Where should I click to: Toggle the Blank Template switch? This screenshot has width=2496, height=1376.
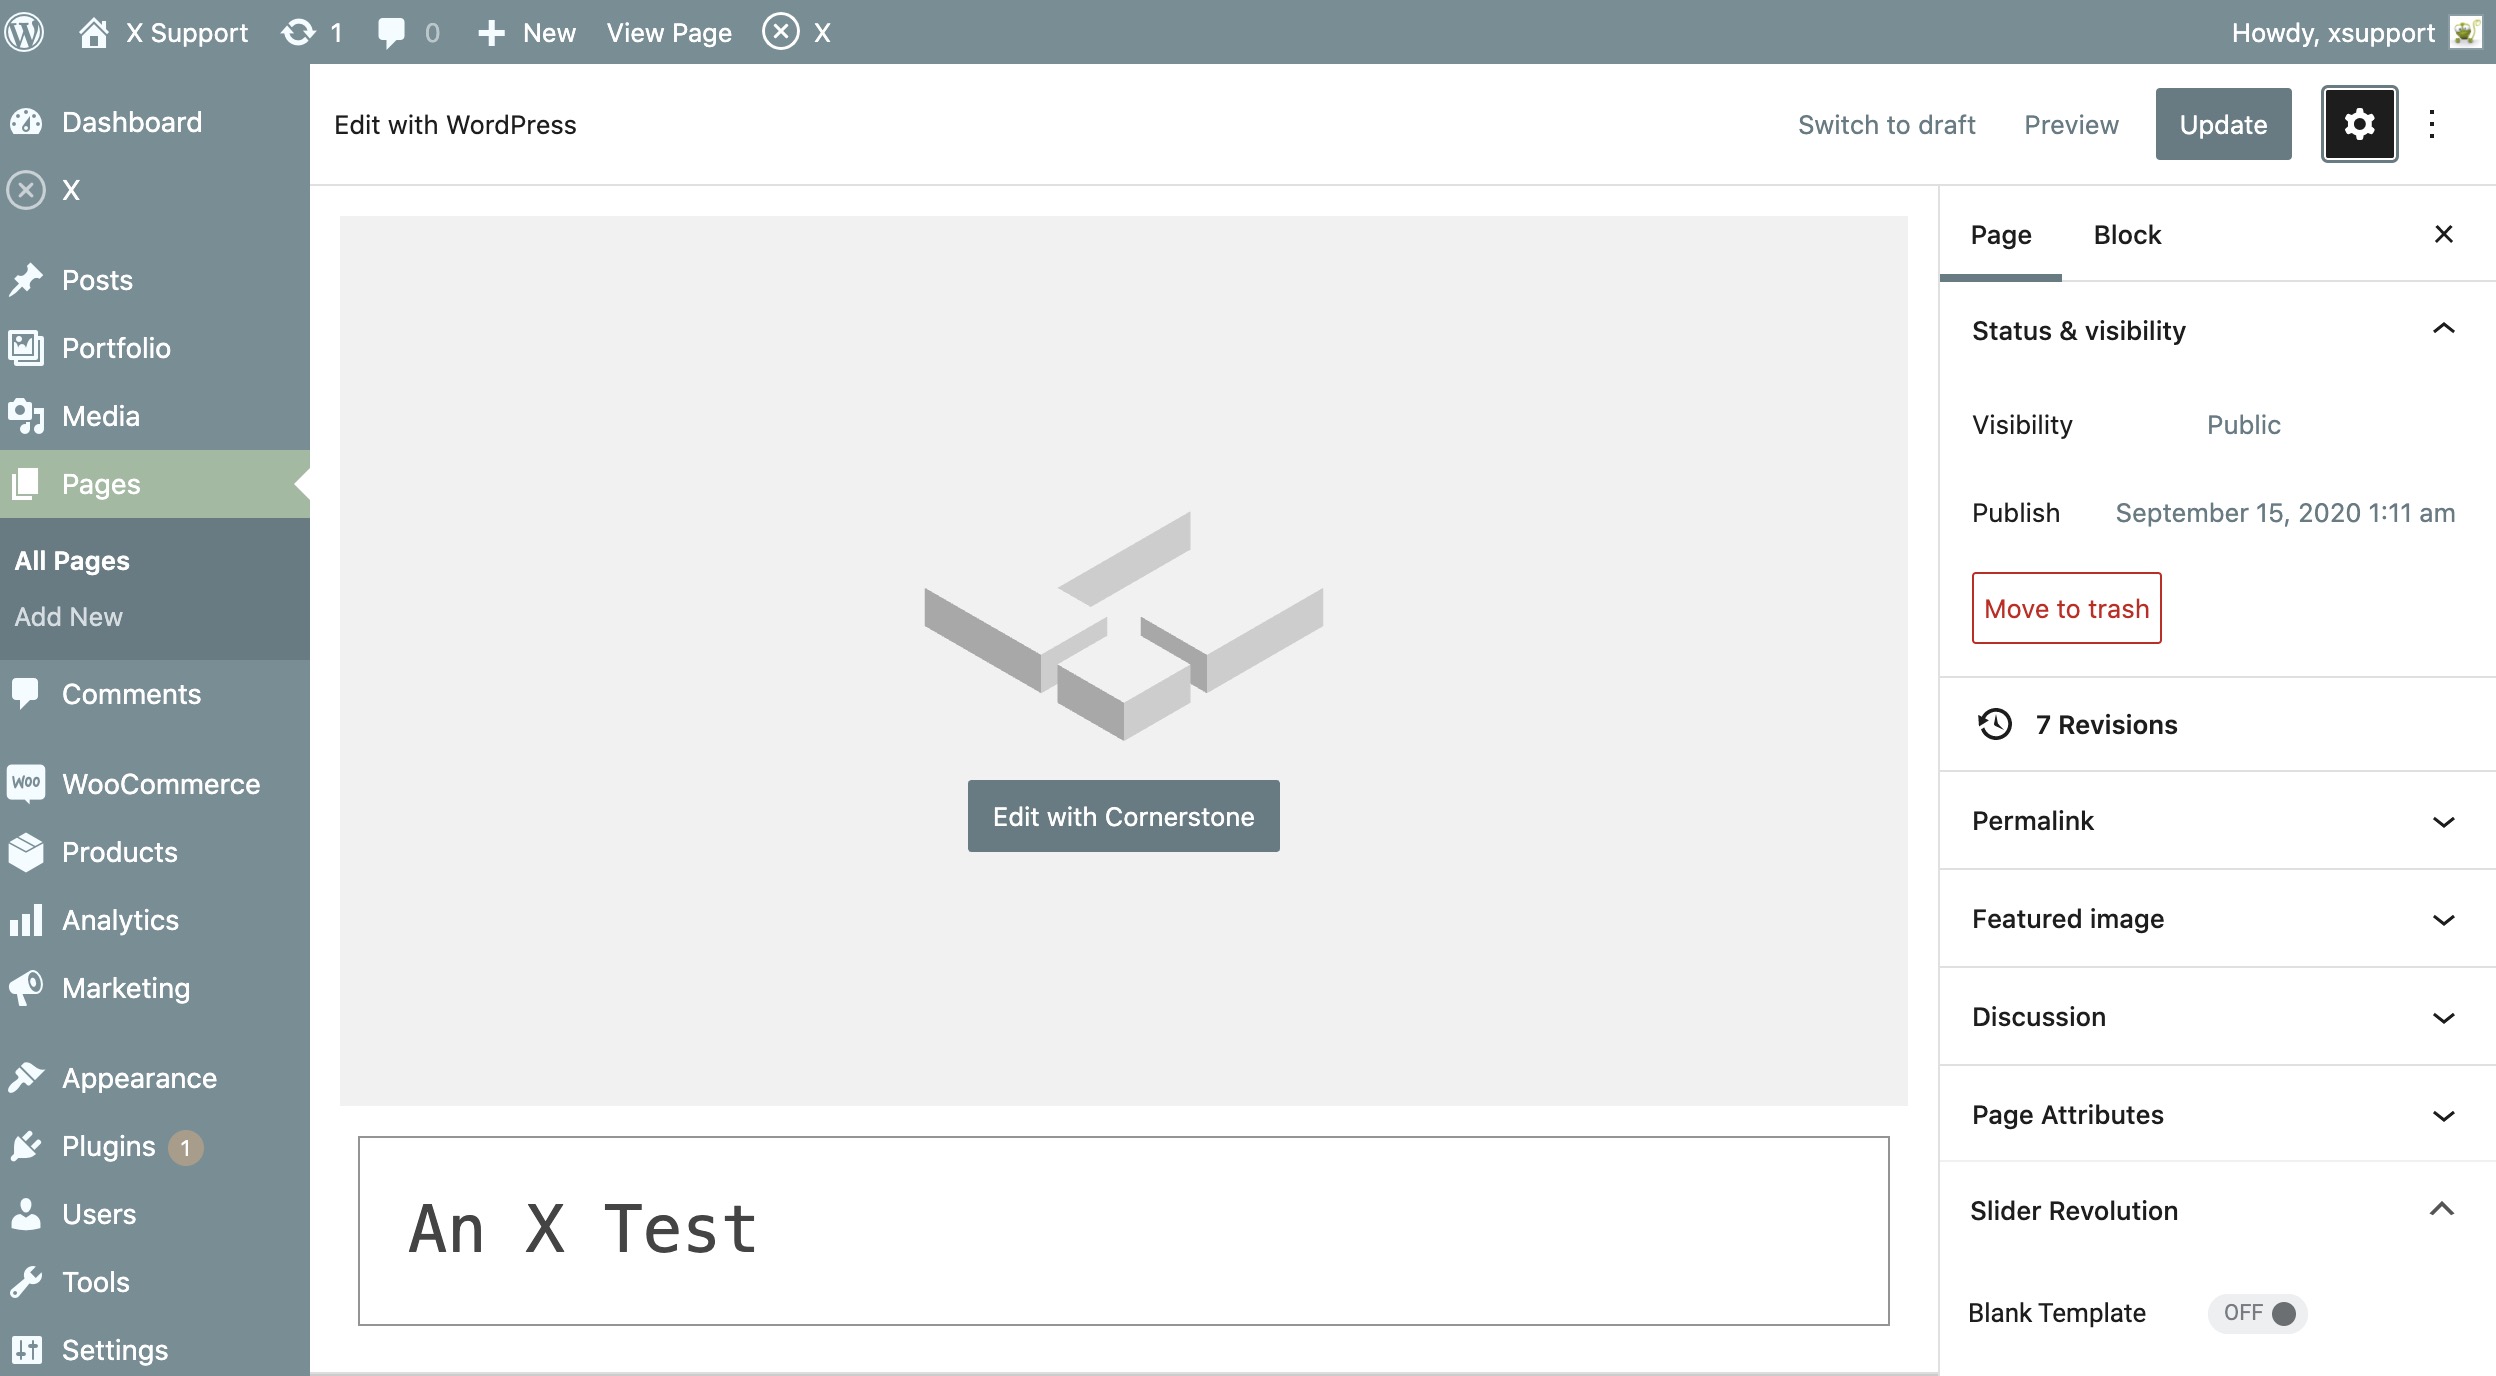tap(2258, 1313)
